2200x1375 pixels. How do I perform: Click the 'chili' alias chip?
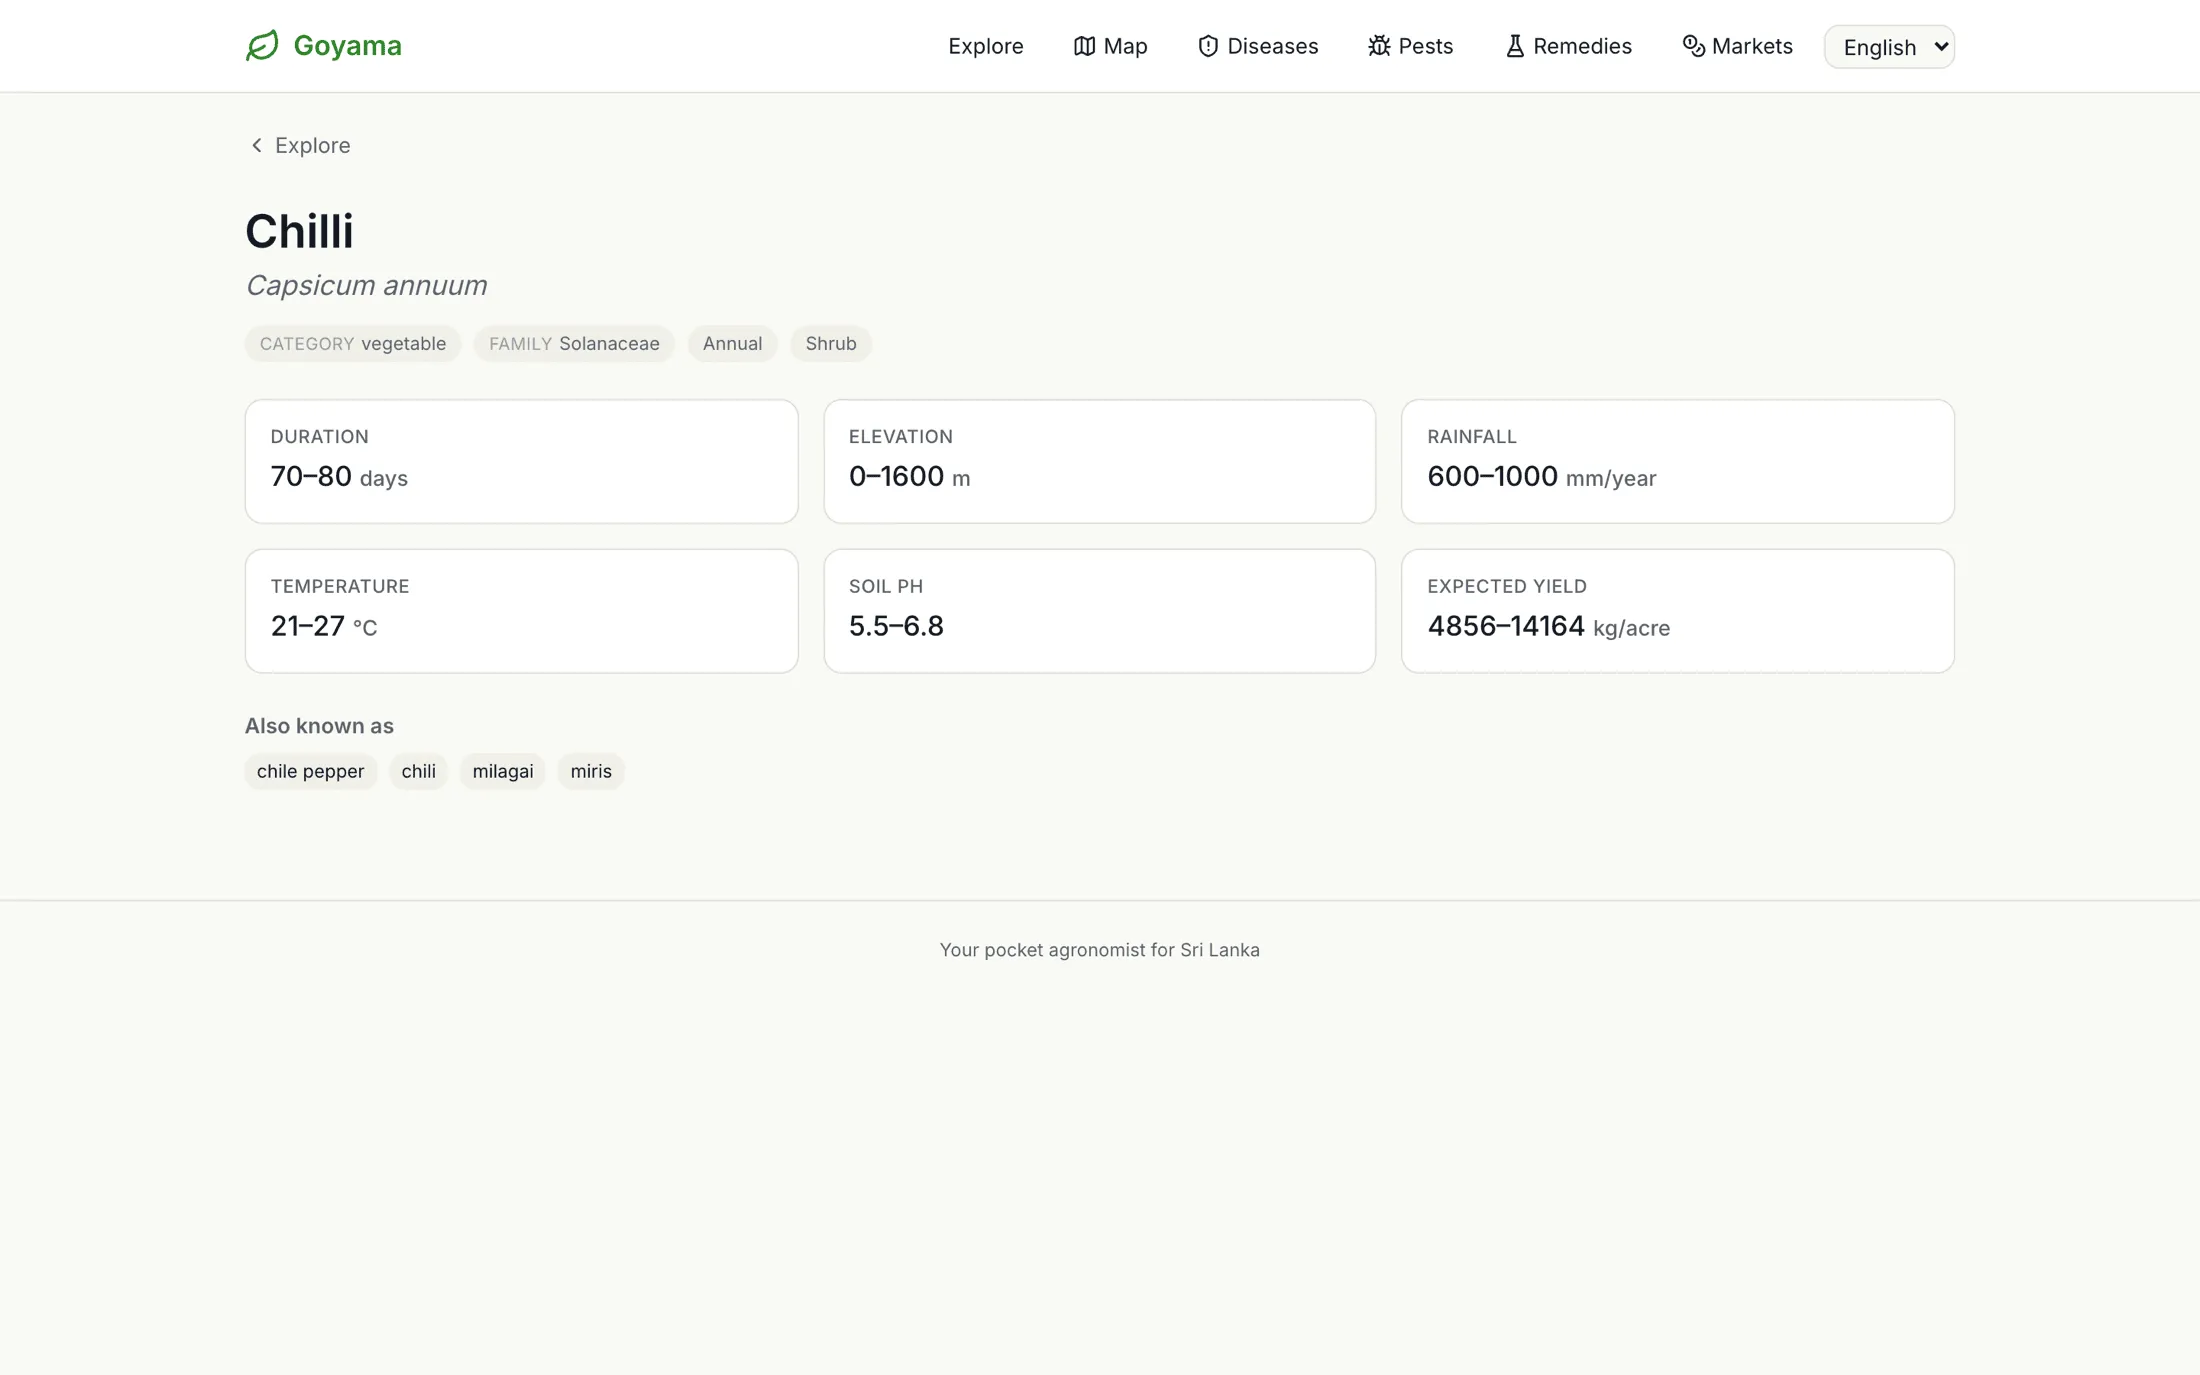tap(418, 771)
